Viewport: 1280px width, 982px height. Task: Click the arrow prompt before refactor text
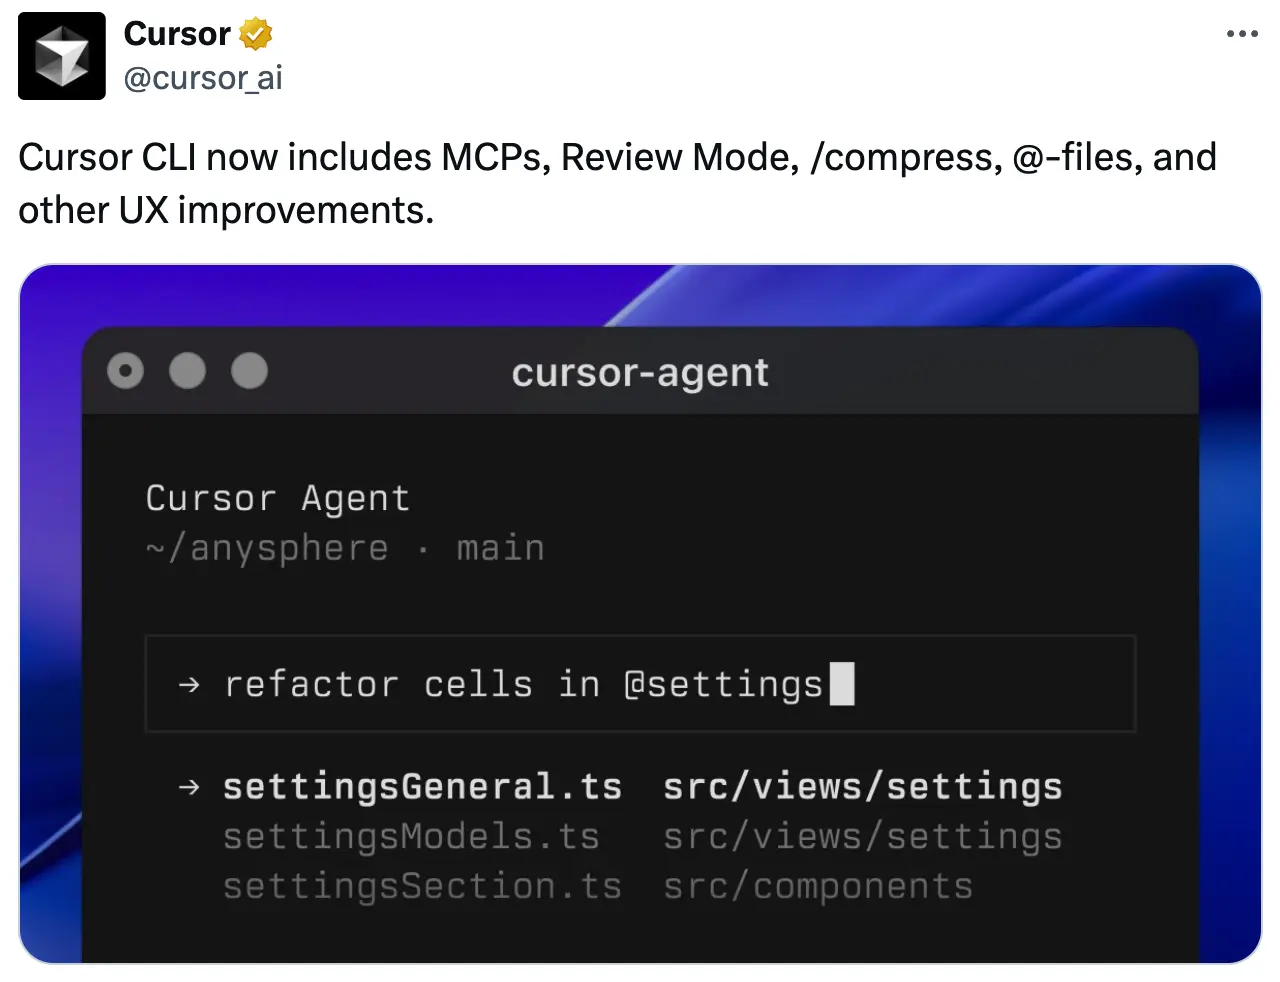tap(189, 686)
